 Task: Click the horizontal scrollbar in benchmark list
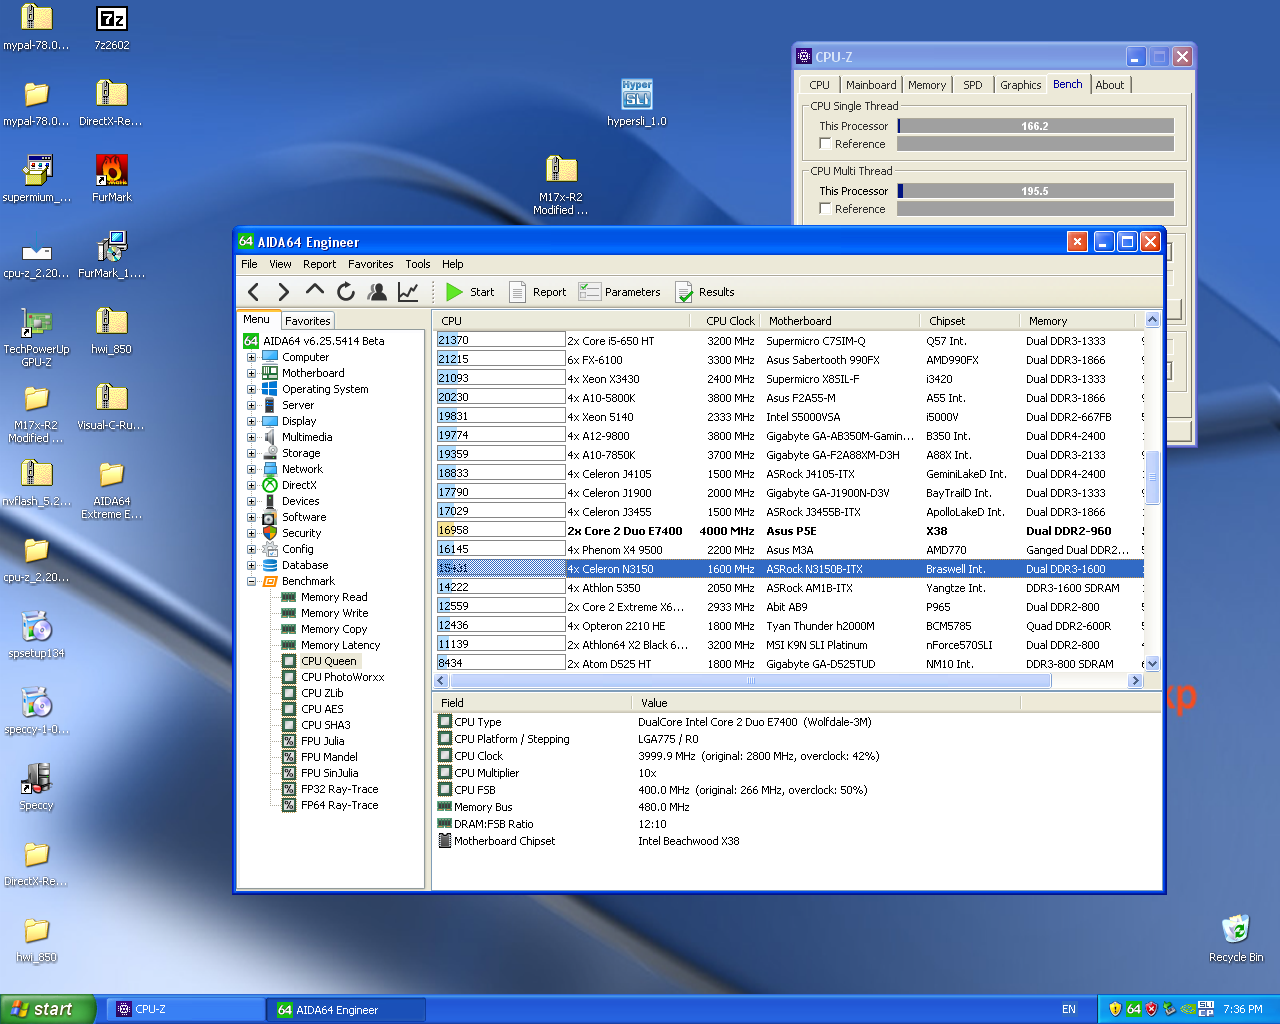[x=750, y=681]
